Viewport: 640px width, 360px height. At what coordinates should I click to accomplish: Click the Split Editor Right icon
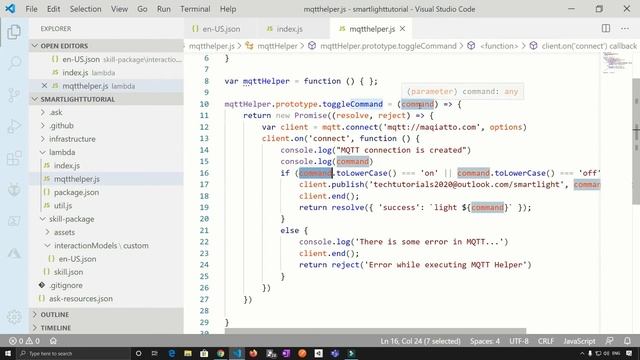606,28
